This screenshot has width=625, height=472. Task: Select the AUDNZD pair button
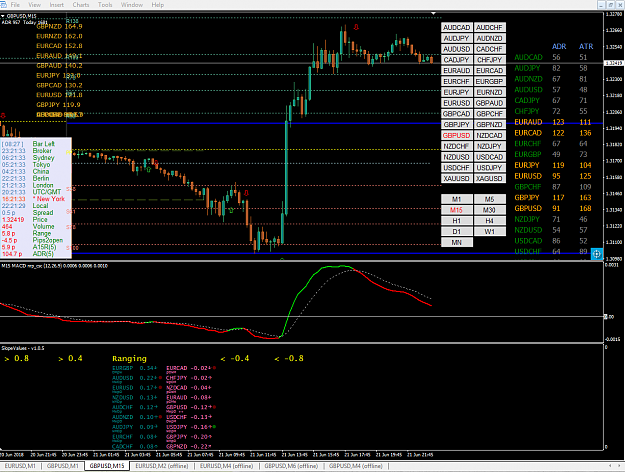point(489,38)
